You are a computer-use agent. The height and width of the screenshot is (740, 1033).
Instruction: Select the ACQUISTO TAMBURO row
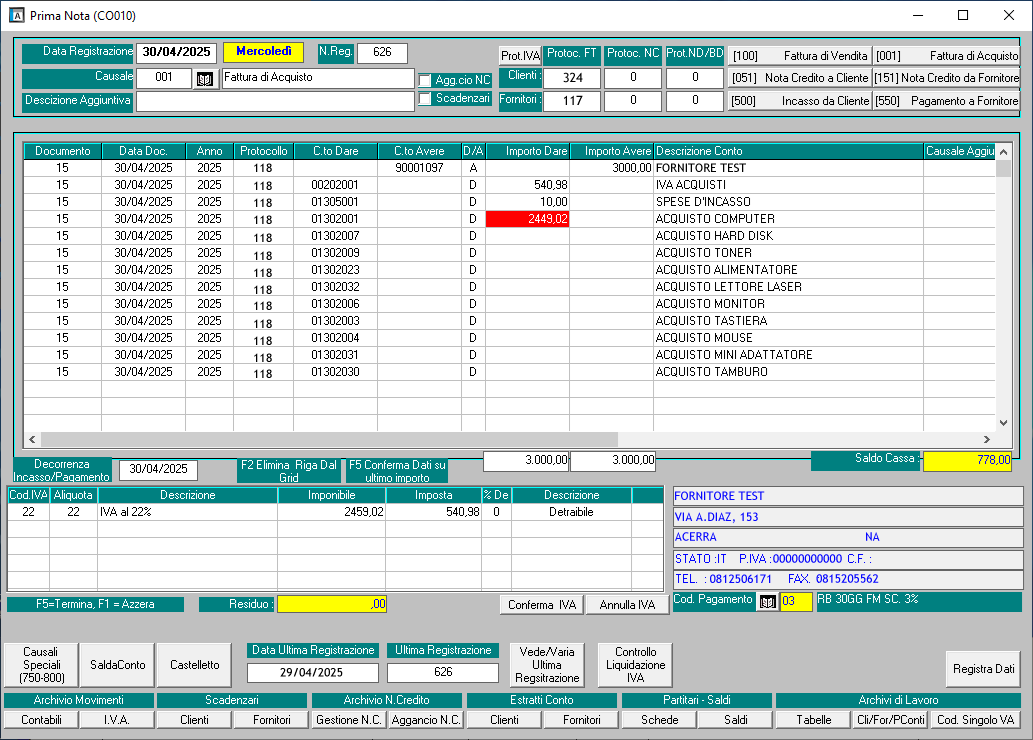tap(509, 372)
